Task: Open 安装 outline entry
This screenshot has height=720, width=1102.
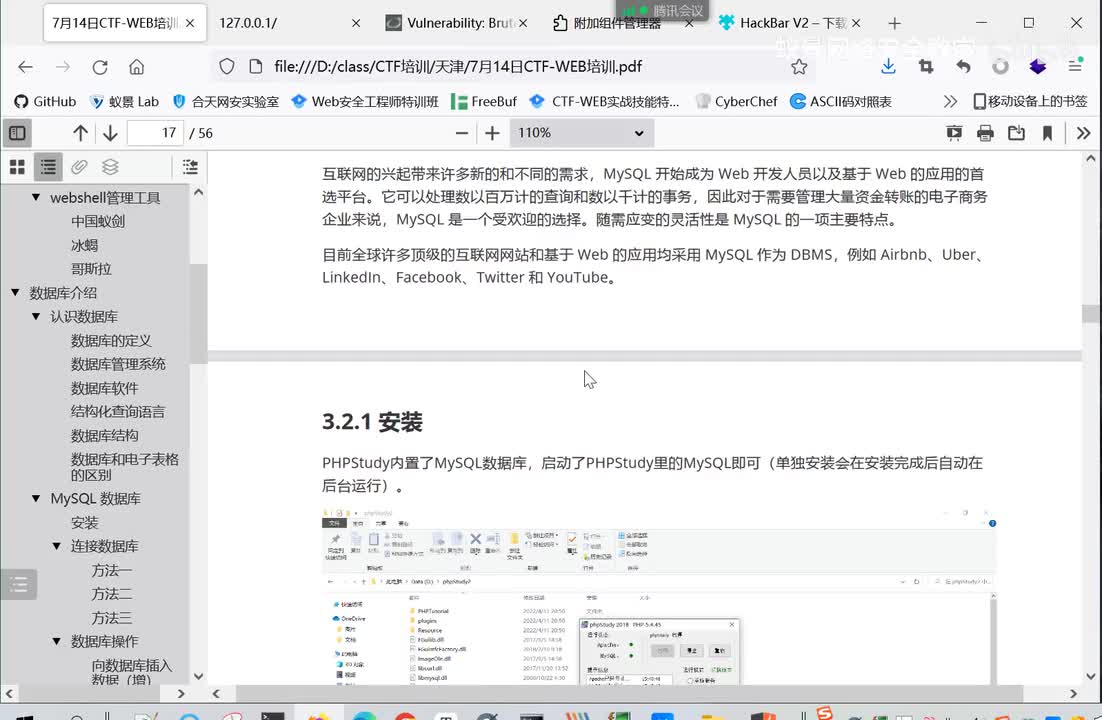Action: (x=84, y=523)
